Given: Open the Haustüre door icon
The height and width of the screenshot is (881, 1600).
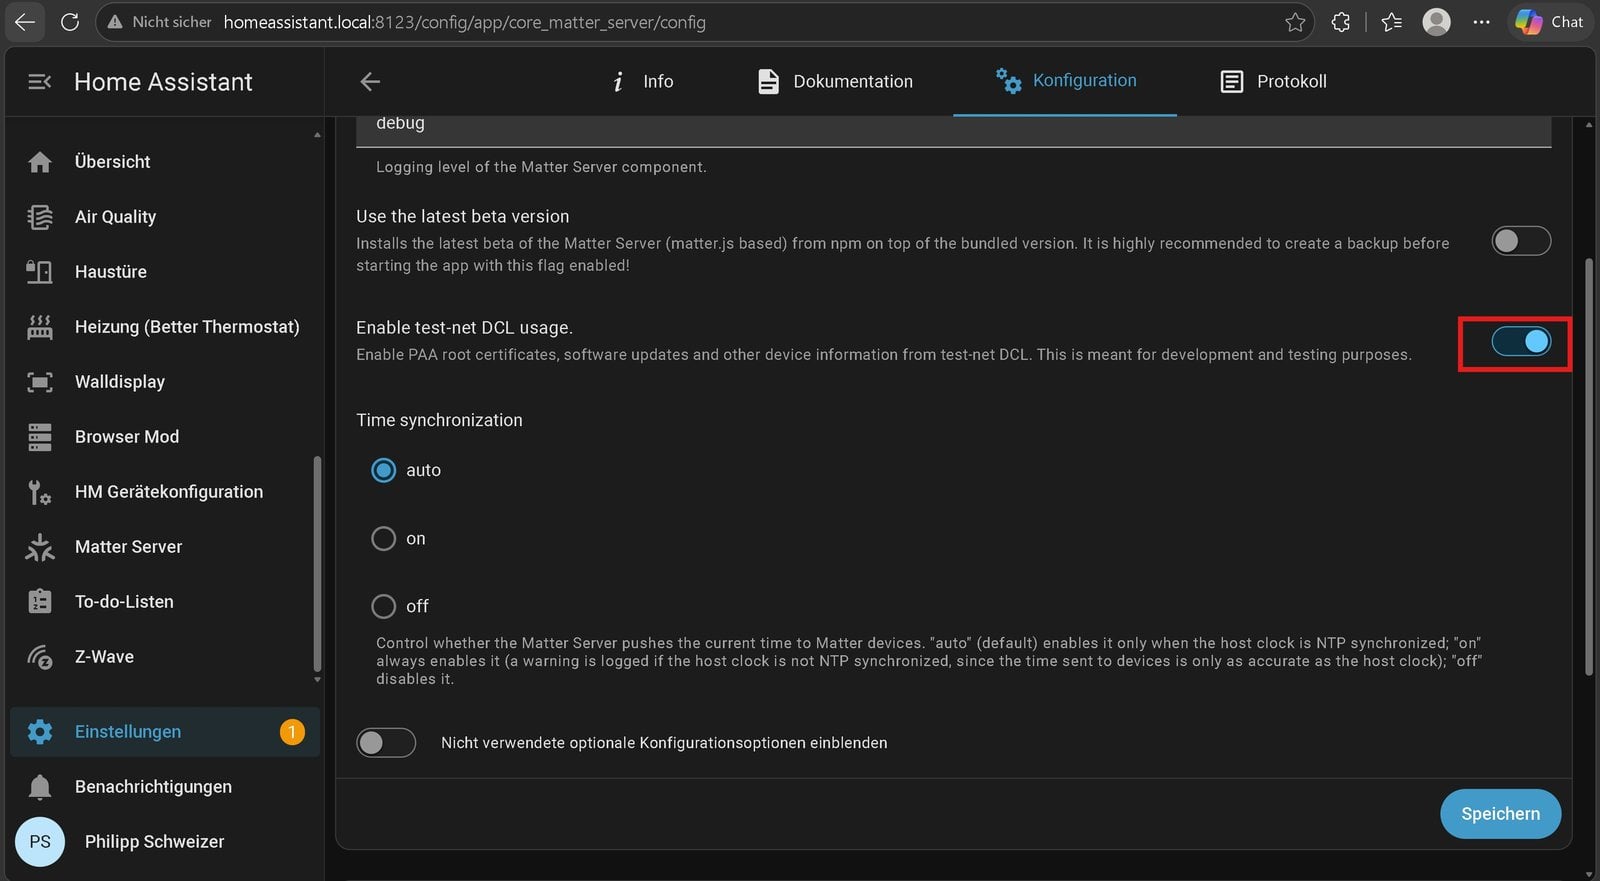Looking at the screenshot, I should pyautogui.click(x=40, y=272).
